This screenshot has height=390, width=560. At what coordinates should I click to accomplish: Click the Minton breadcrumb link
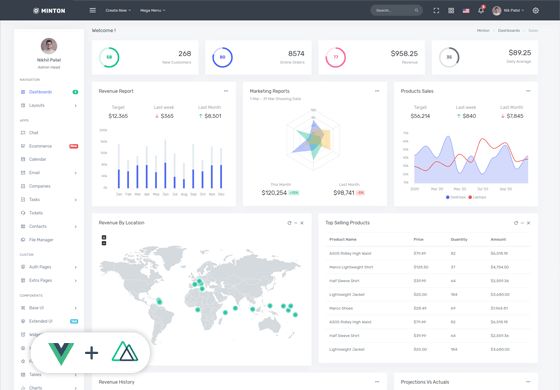coord(483,30)
